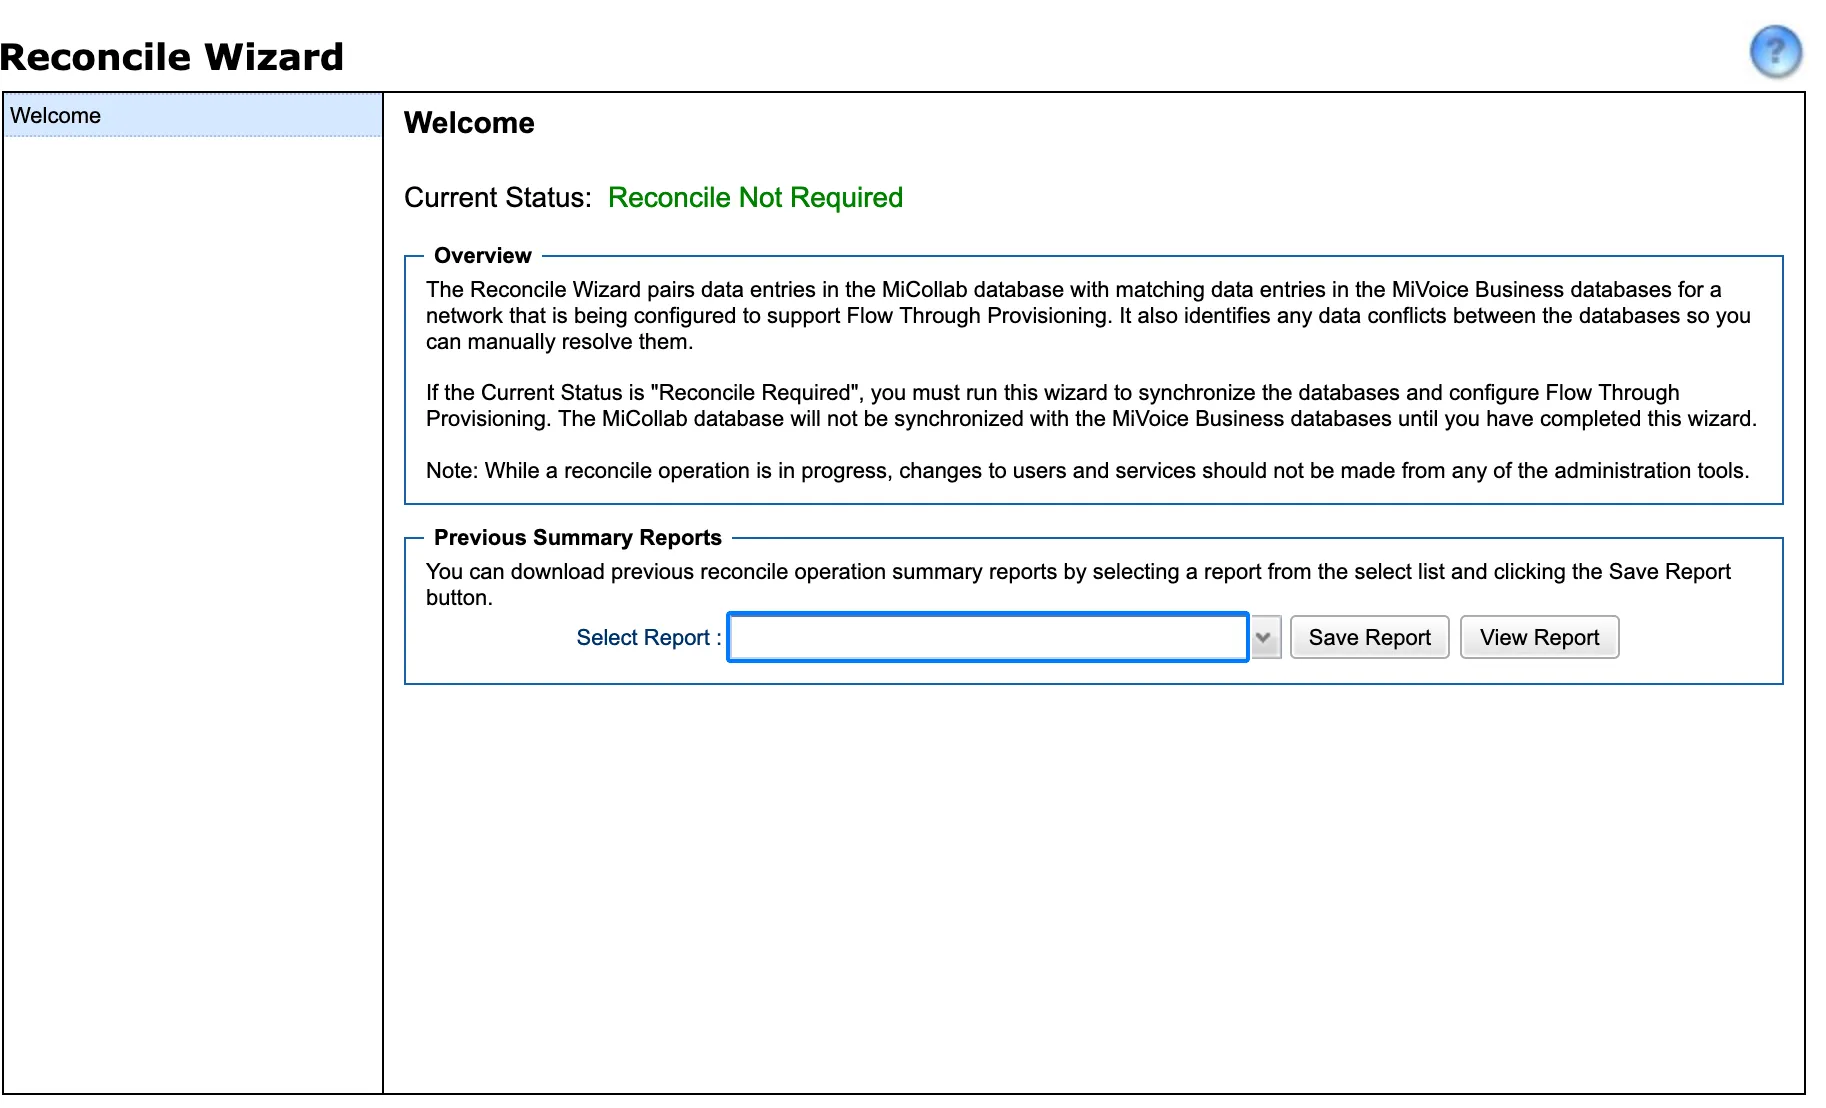Click the Overview section label
Viewport: 1826px width, 1108px height.
coord(483,255)
